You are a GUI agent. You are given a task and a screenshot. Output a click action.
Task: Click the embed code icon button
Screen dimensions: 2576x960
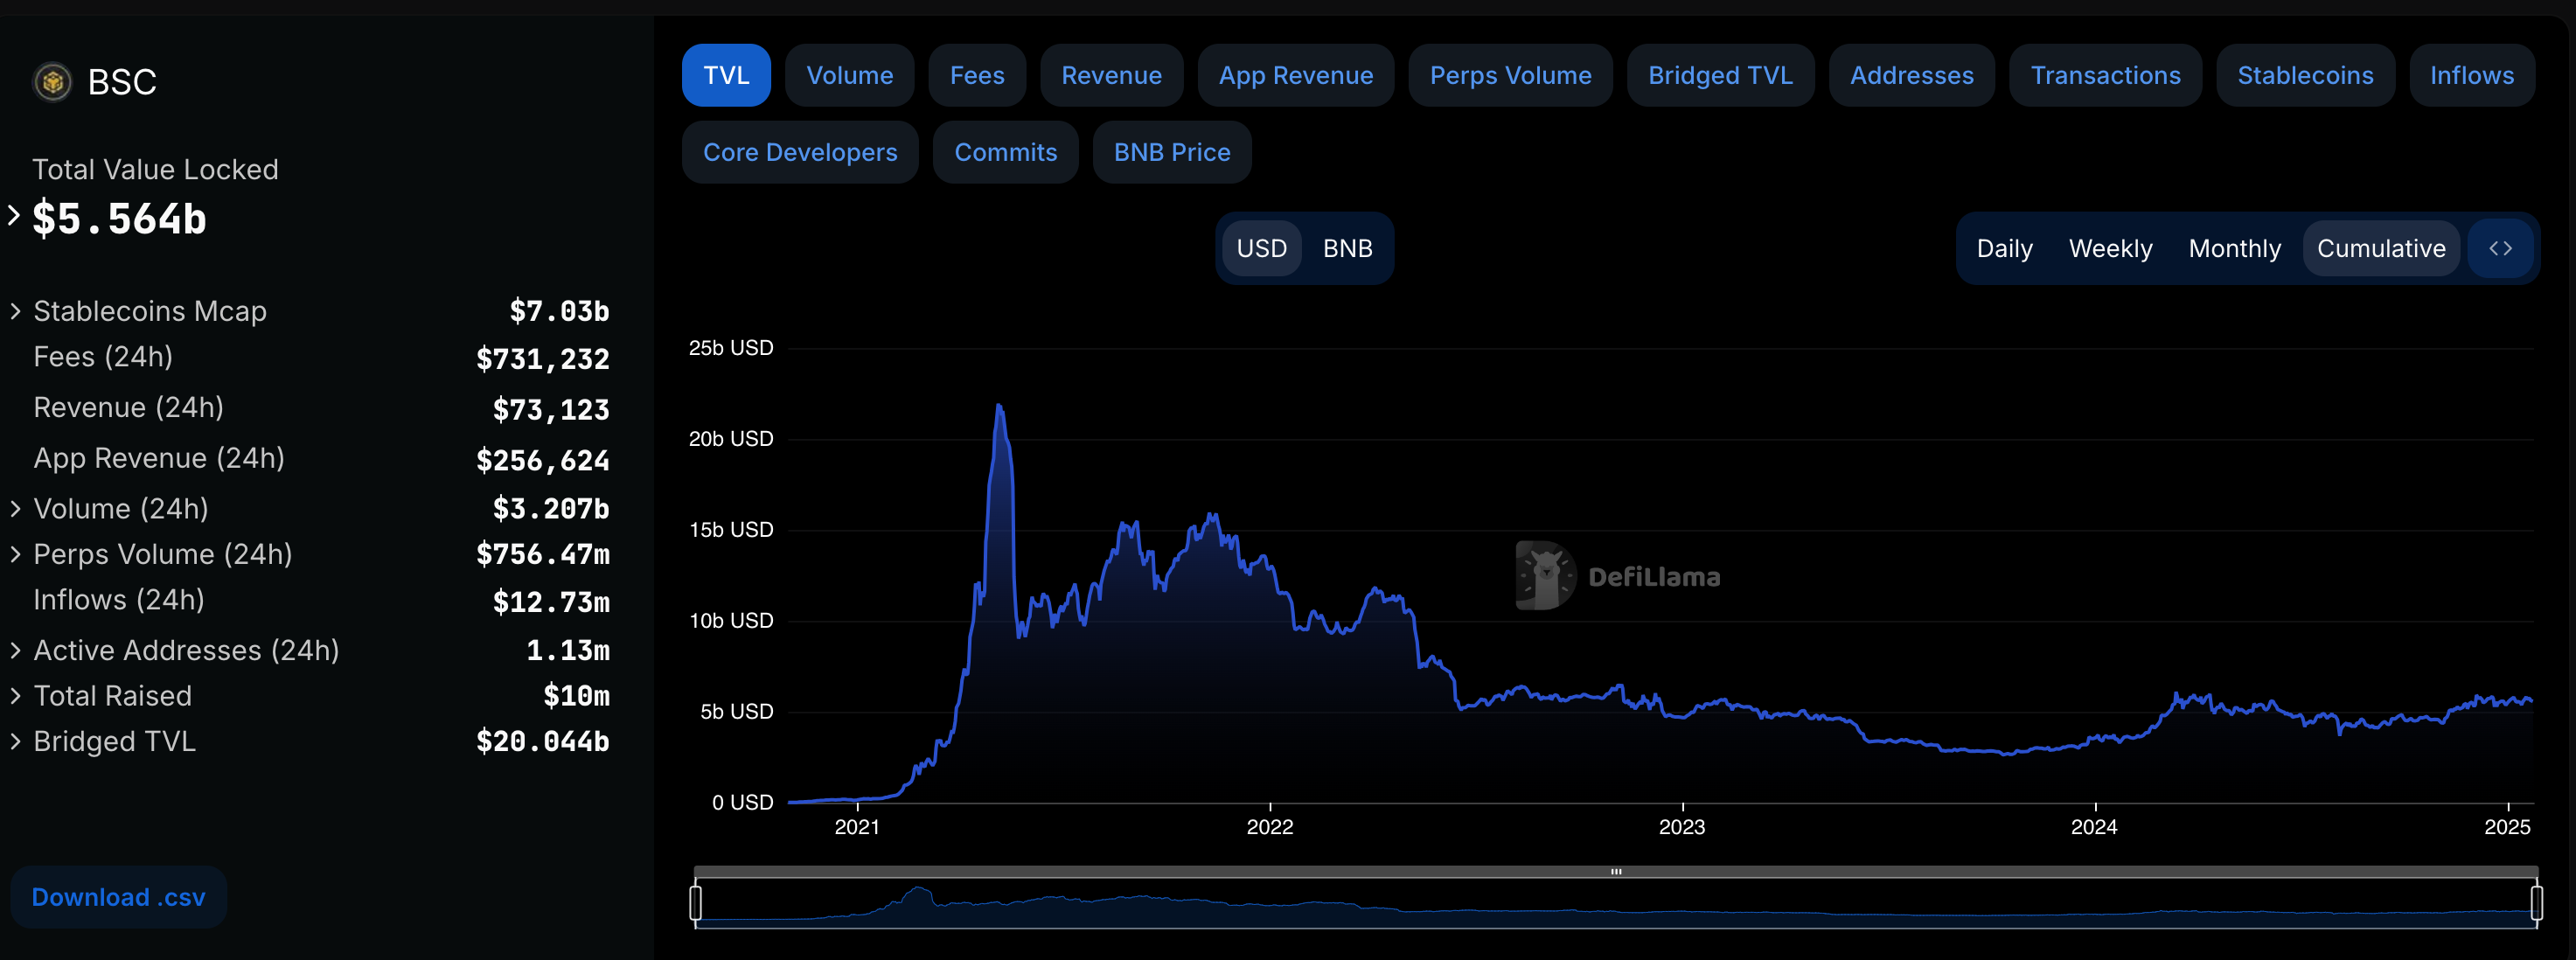pos(2500,248)
